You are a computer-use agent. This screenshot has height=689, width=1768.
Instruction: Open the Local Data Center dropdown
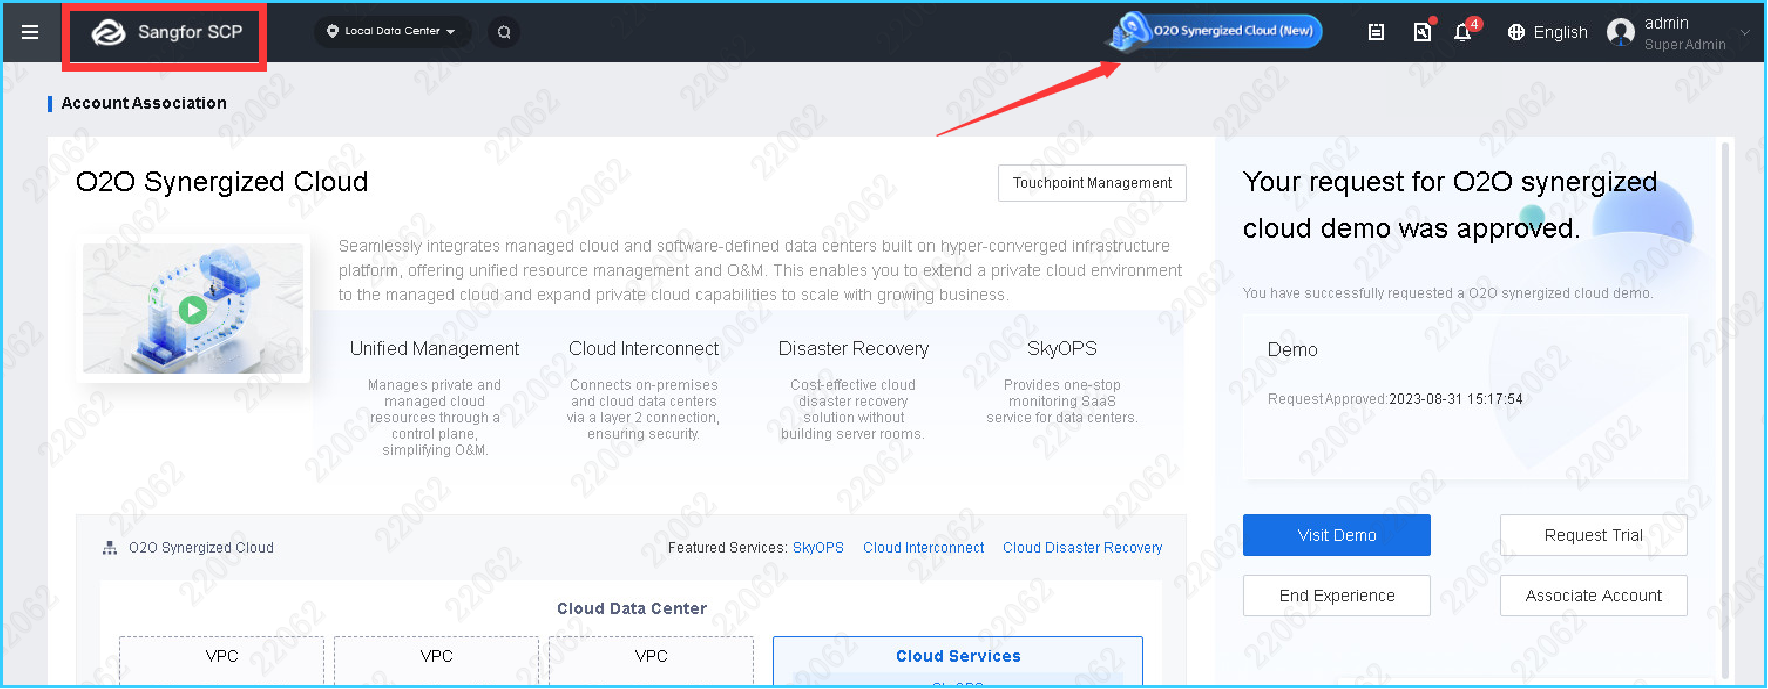pos(392,31)
